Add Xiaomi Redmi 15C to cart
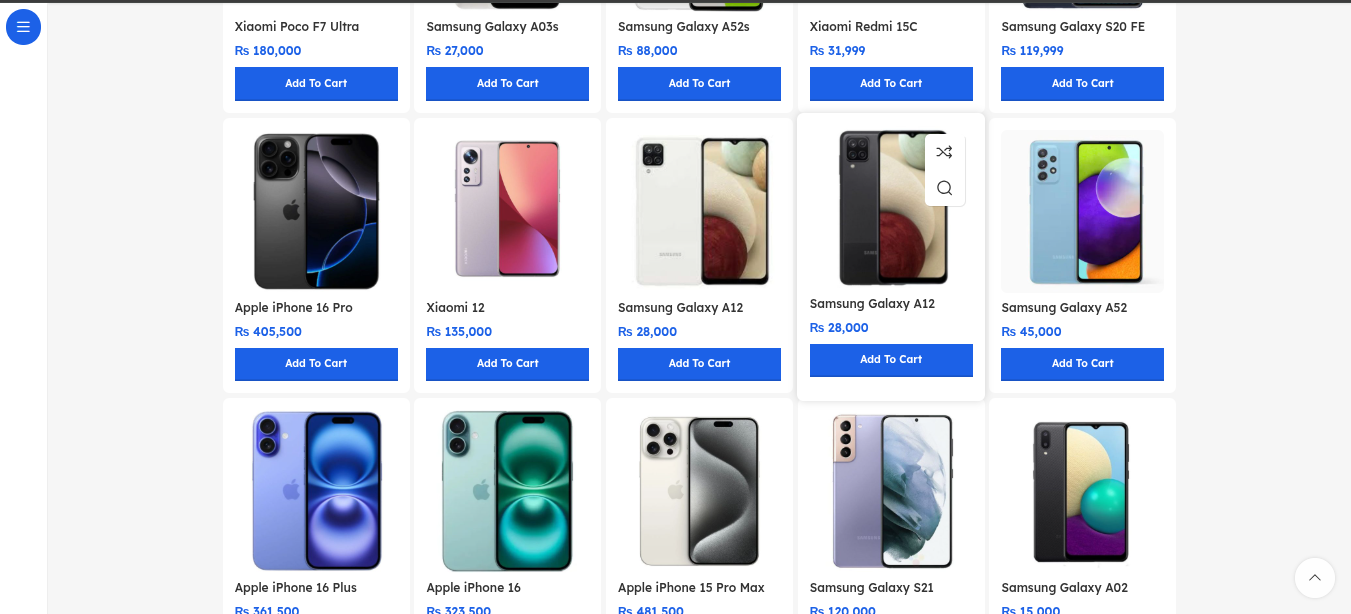This screenshot has height=614, width=1351. pyautogui.click(x=891, y=84)
